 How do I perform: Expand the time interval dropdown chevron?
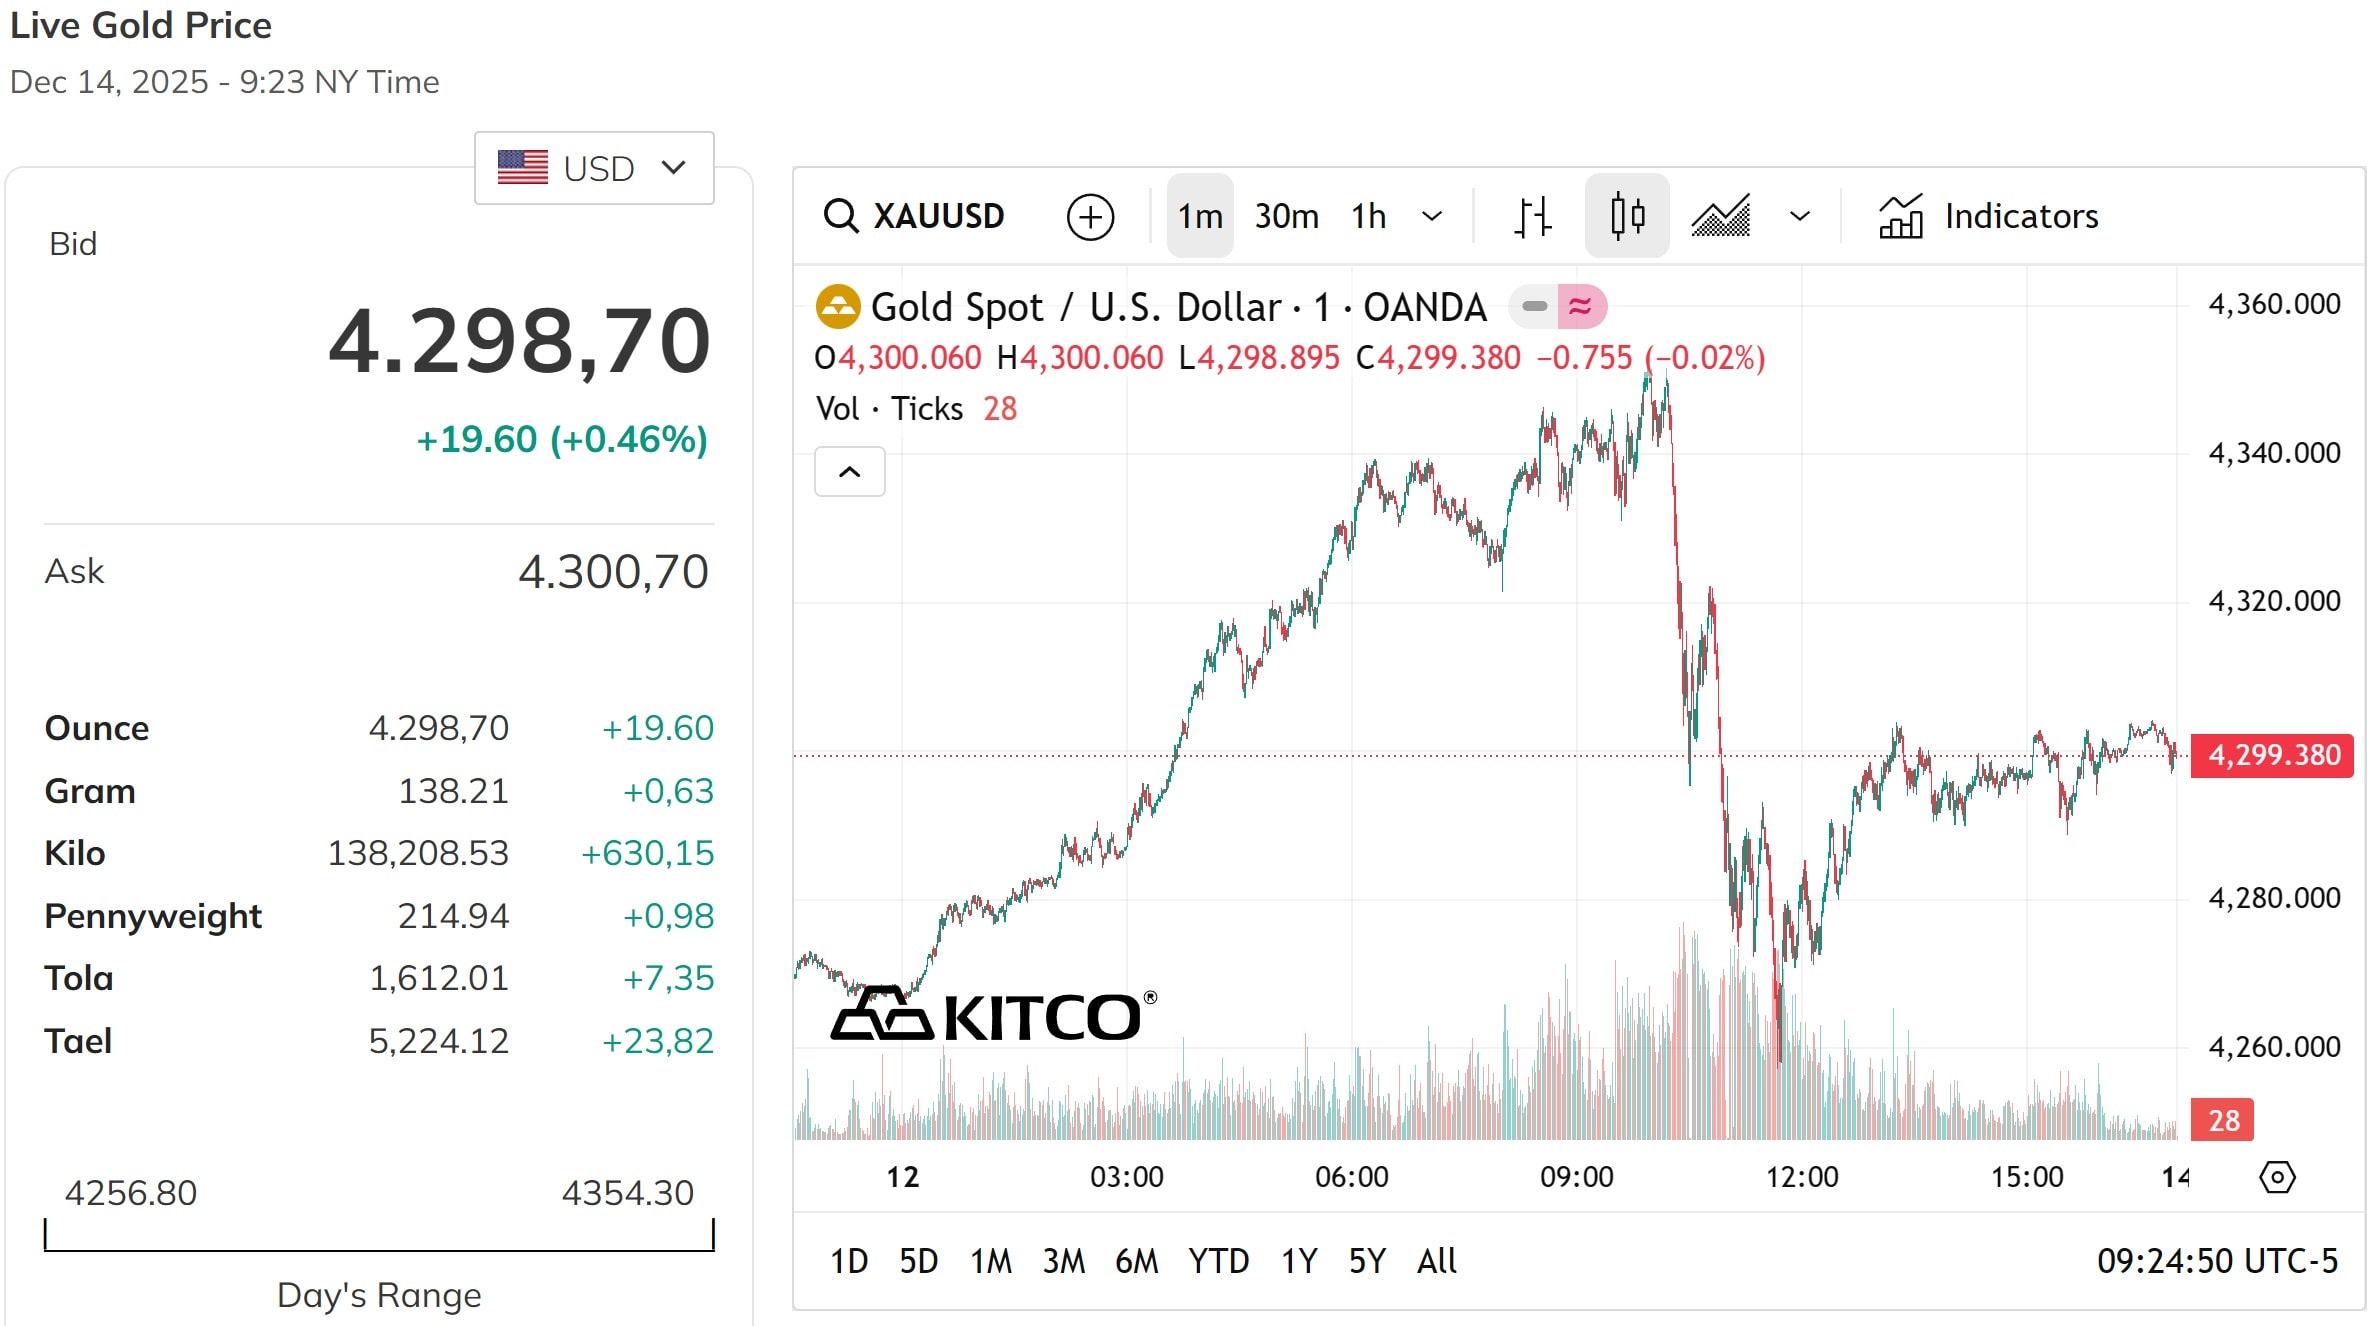(x=1432, y=216)
